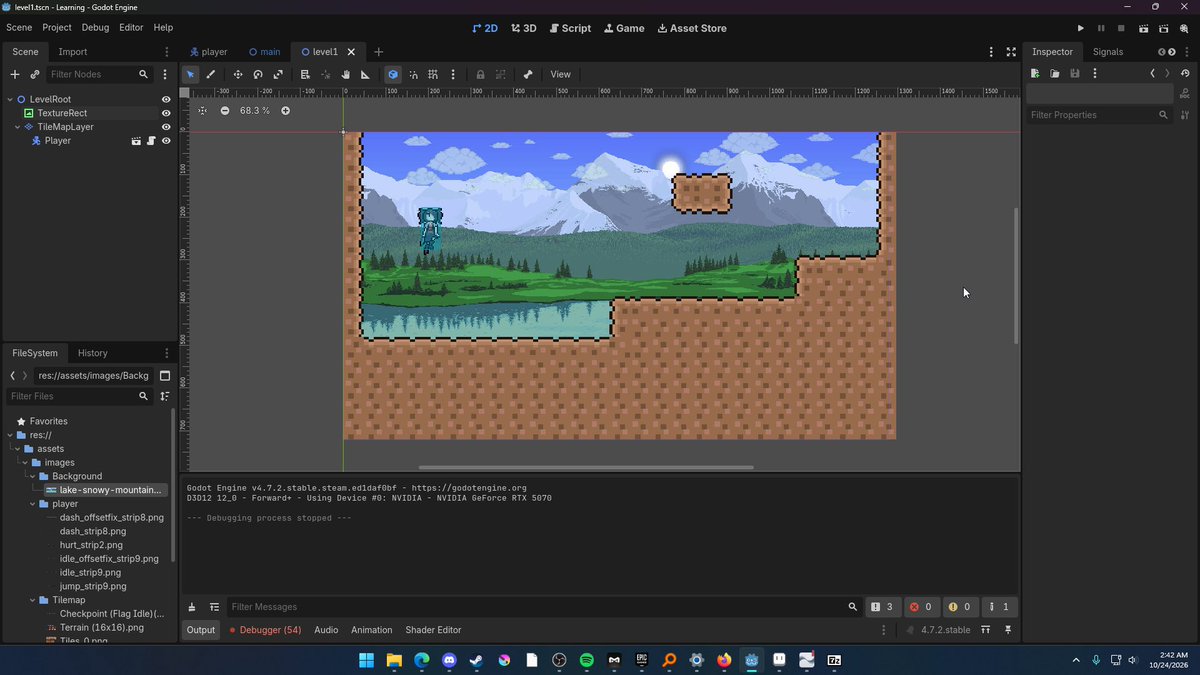Collapse the TileMapLayer tree node
This screenshot has width=1200, height=675.
click(17, 127)
